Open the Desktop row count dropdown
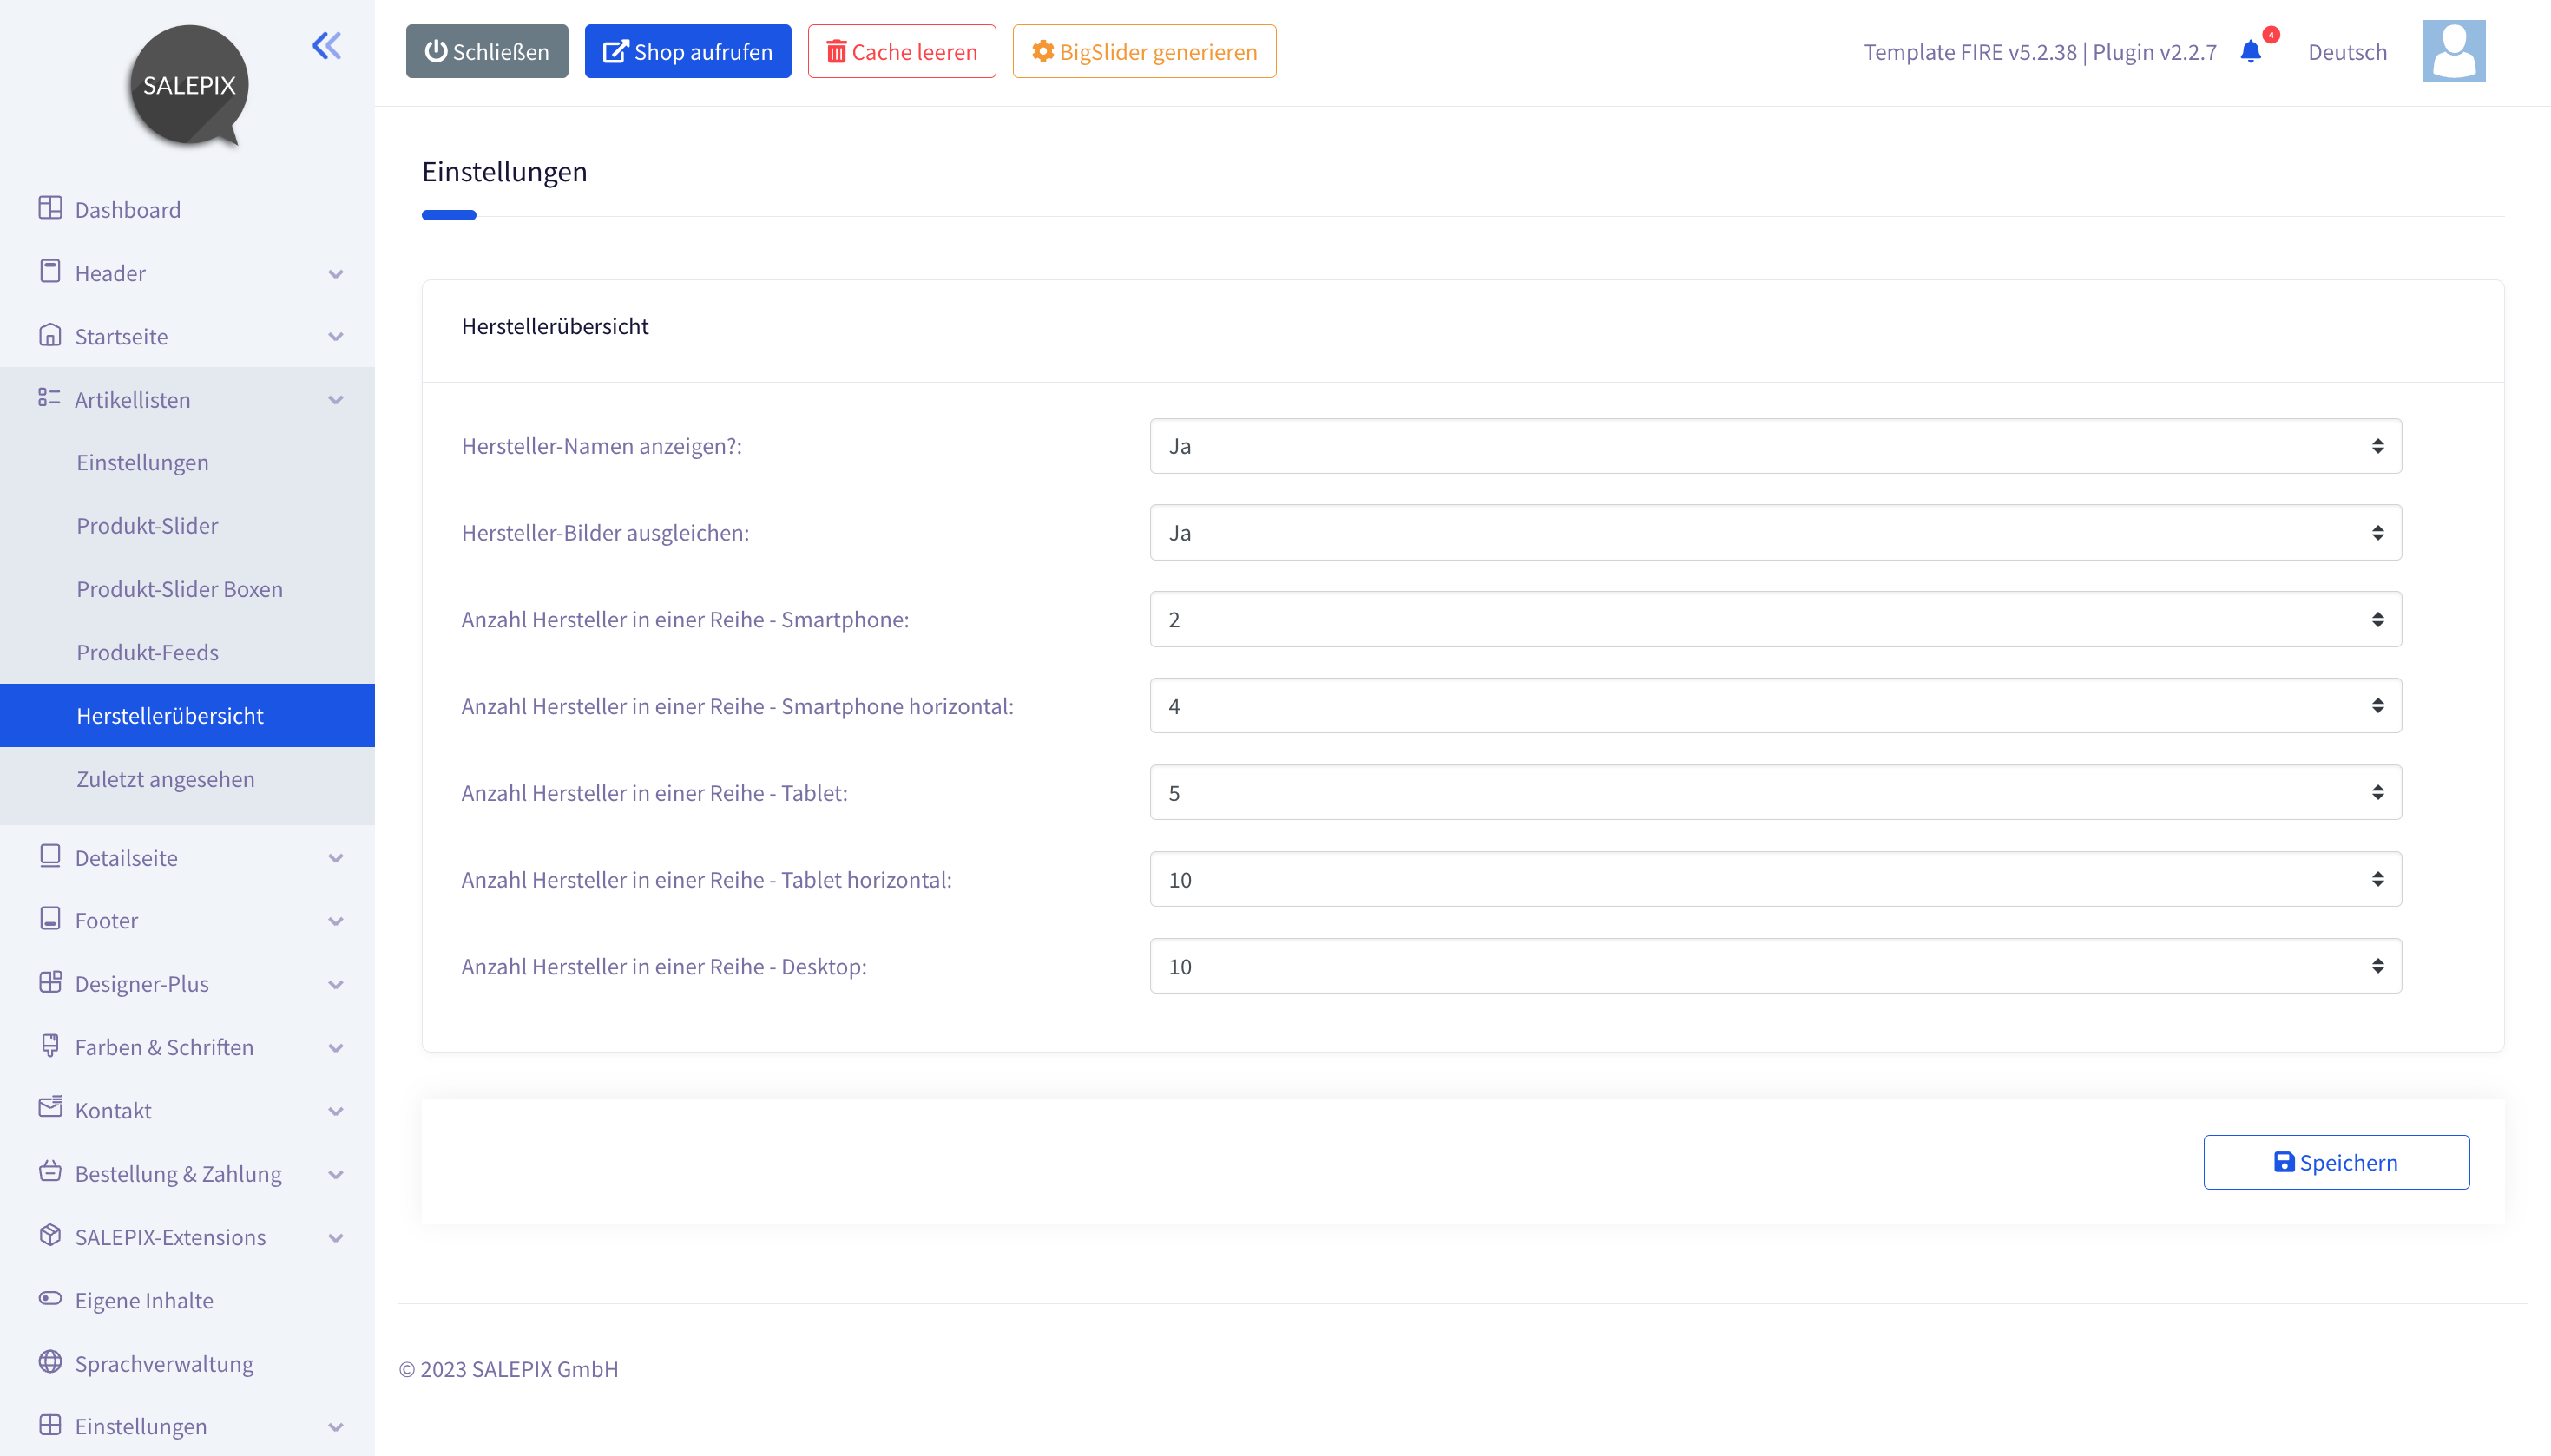2551x1456 pixels. tap(1775, 966)
